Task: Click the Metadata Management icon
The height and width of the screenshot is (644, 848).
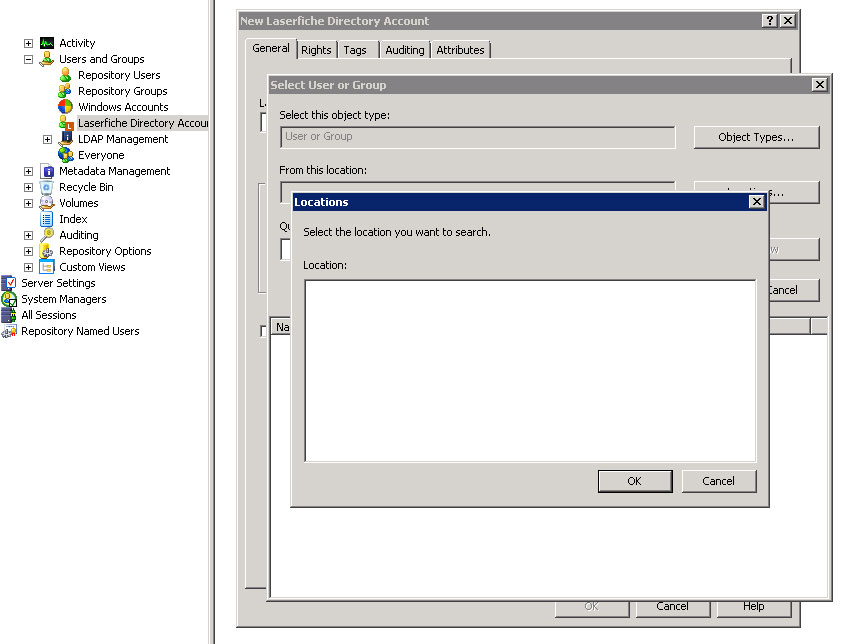Action: (48, 171)
